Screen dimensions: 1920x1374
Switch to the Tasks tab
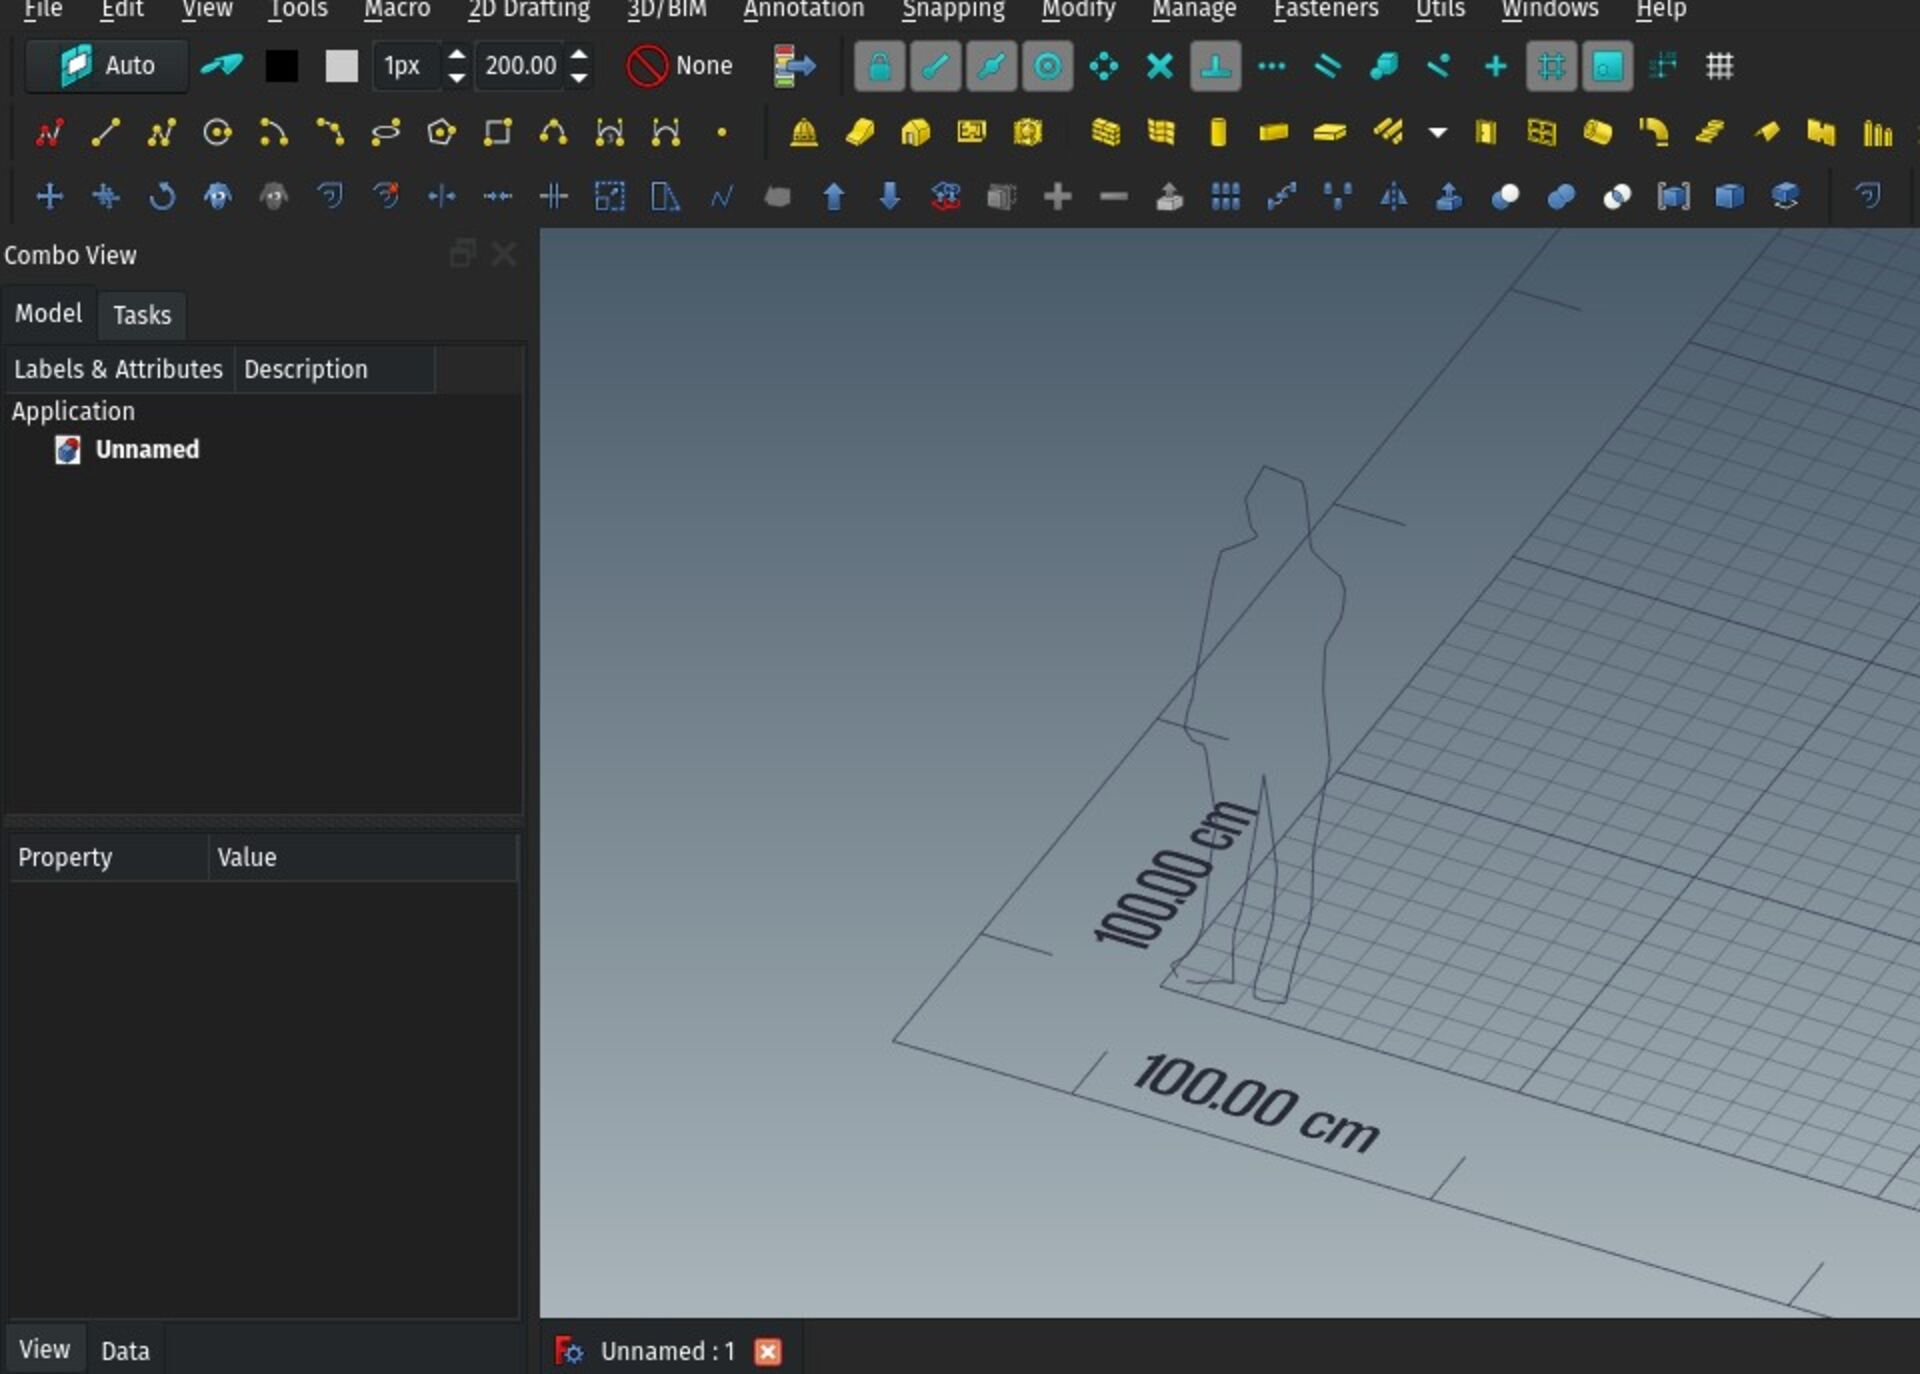coord(142,315)
